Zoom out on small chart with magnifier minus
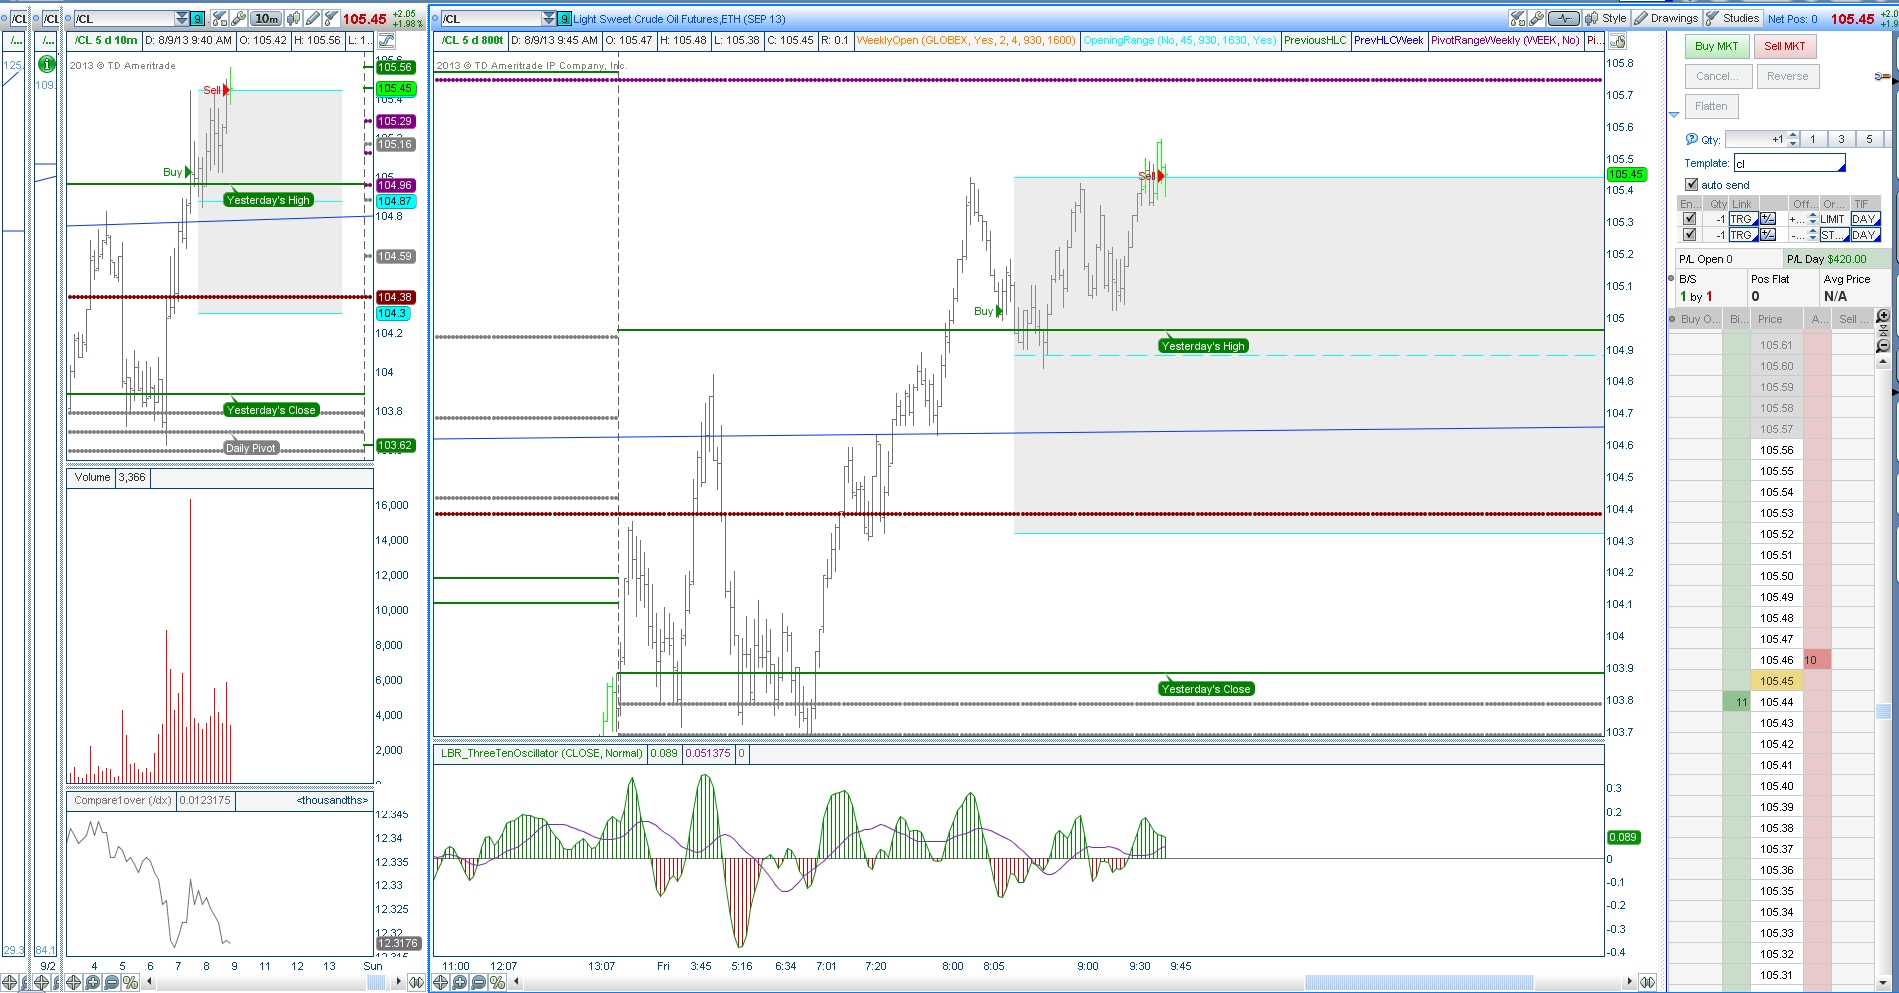The height and width of the screenshot is (993, 1899). pos(111,983)
